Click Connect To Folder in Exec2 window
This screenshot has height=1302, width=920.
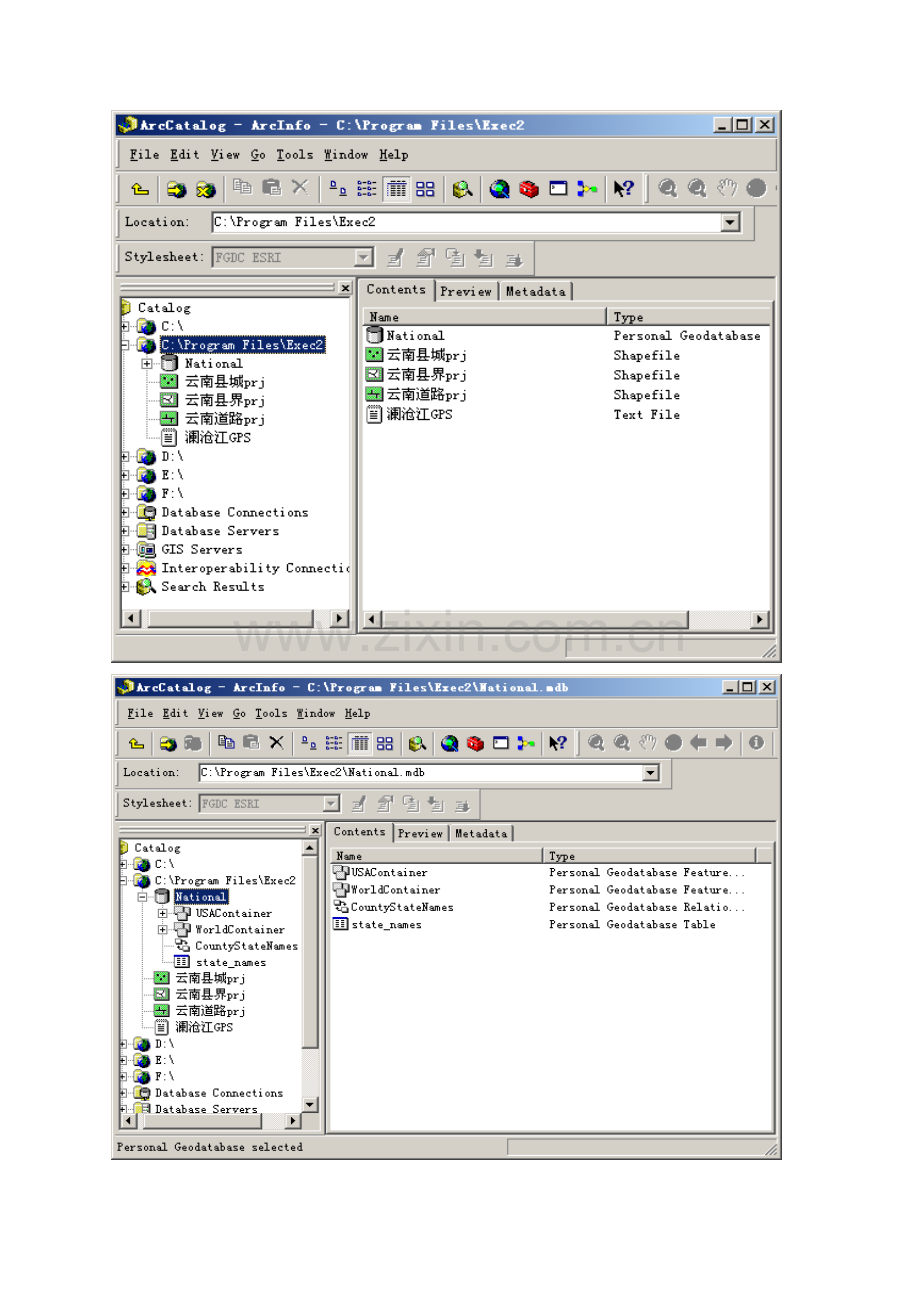coord(176,188)
